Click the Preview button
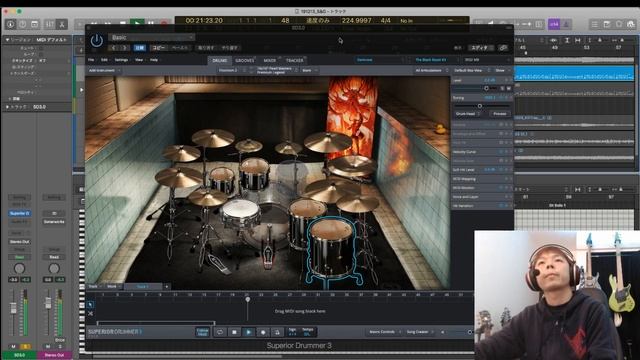 pos(500,114)
